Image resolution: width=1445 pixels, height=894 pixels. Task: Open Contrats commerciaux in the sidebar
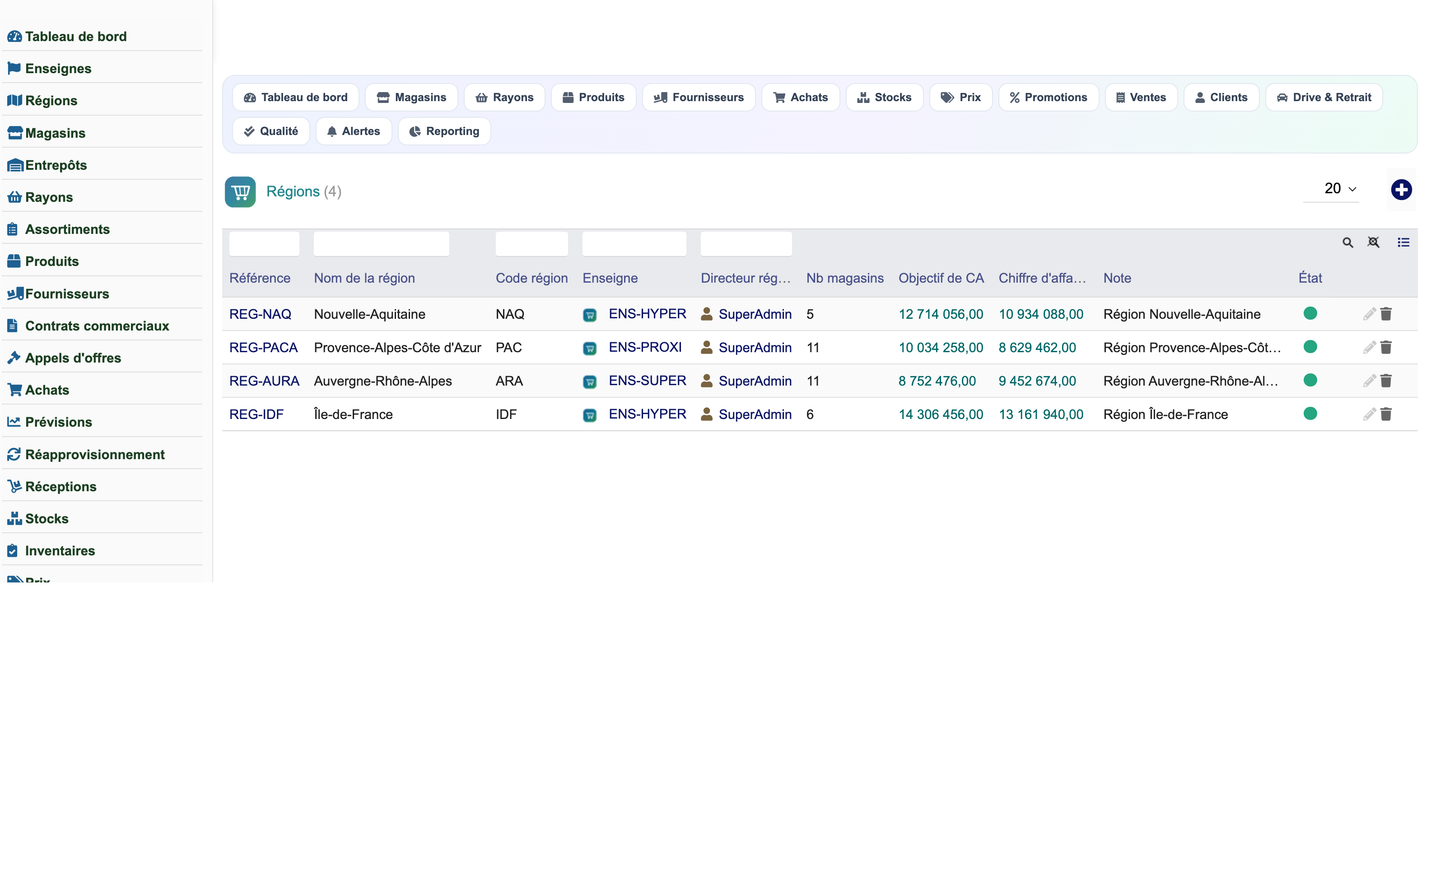click(97, 326)
